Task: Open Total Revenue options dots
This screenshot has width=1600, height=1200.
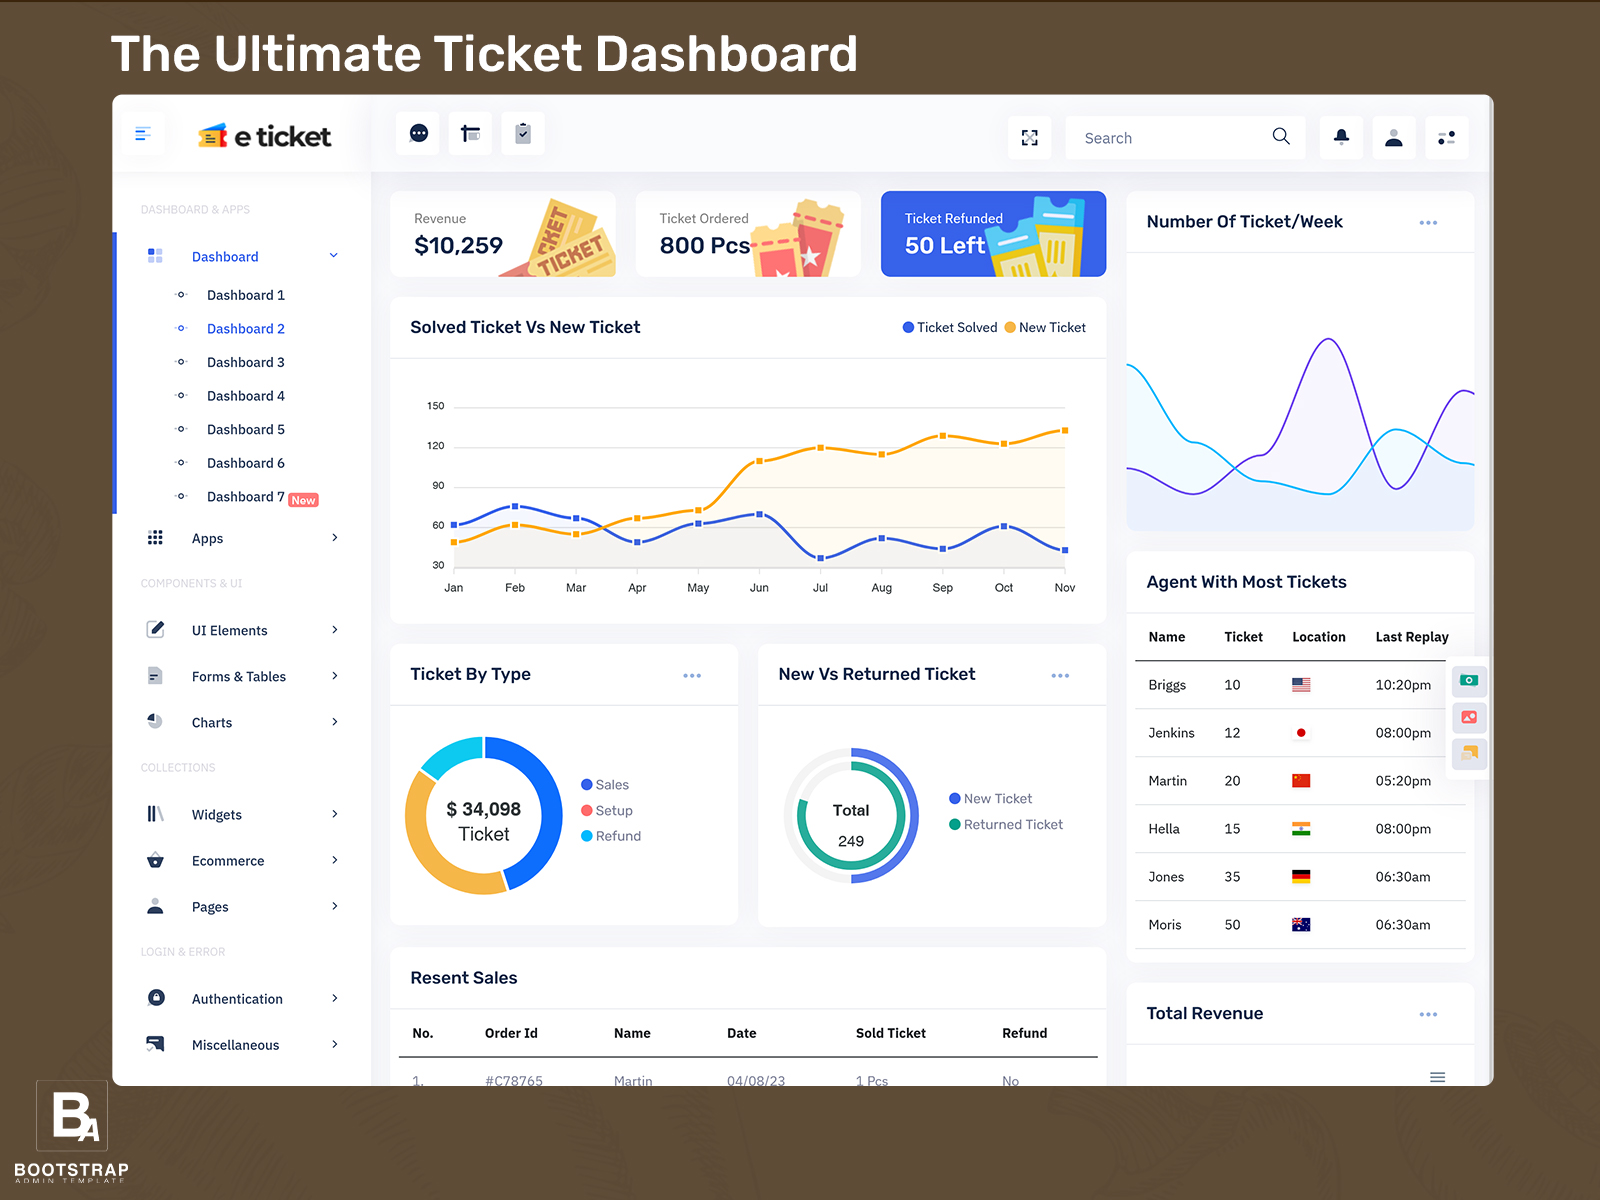Action: point(1428,1014)
